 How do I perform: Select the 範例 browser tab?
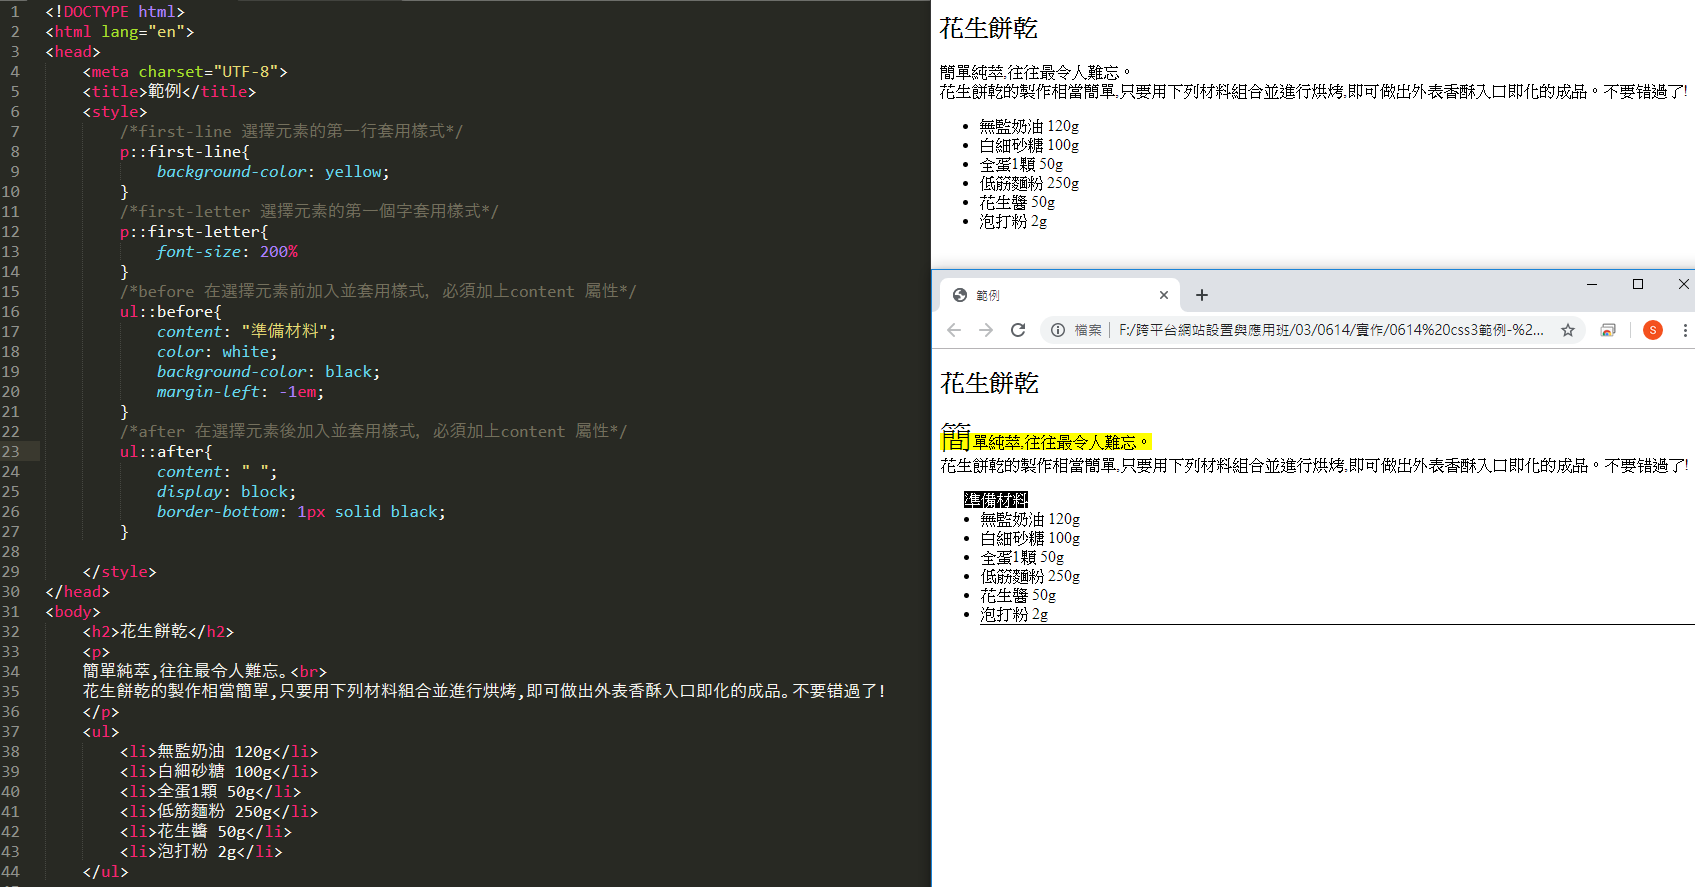tap(1050, 295)
